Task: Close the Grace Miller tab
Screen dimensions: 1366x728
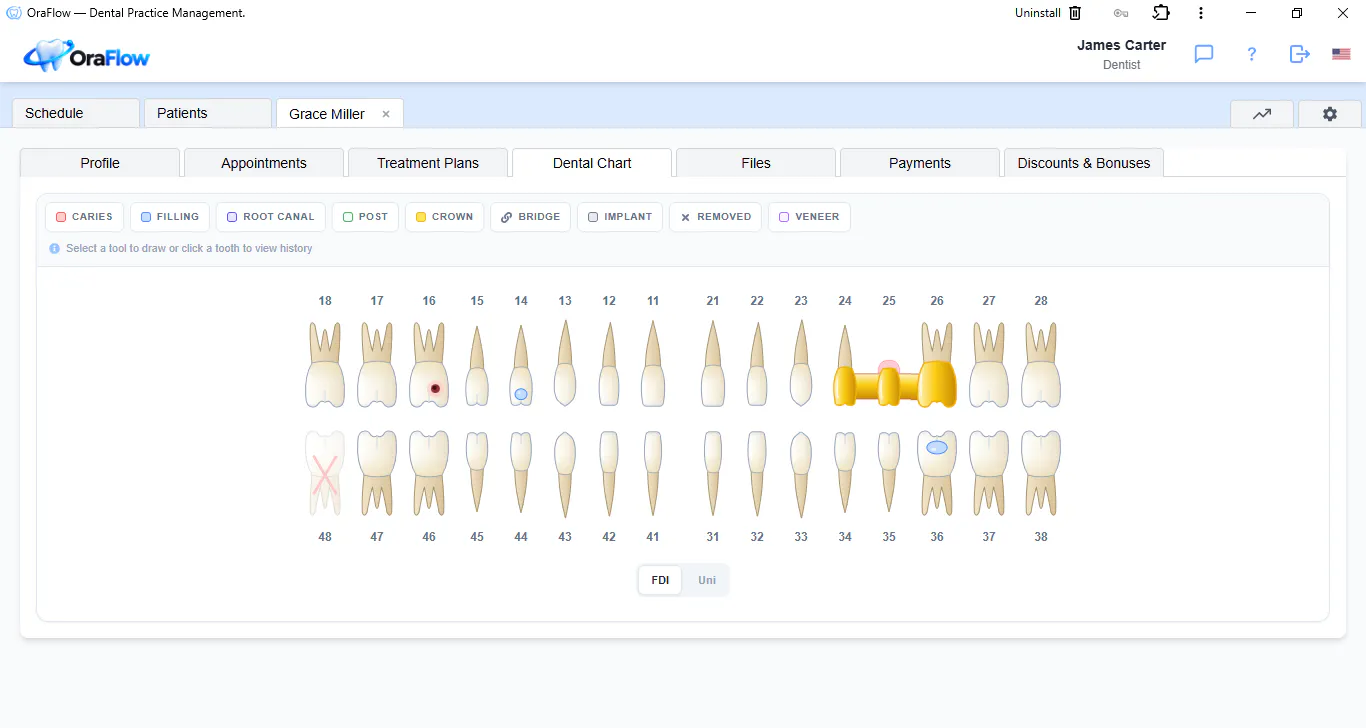Action: [386, 114]
